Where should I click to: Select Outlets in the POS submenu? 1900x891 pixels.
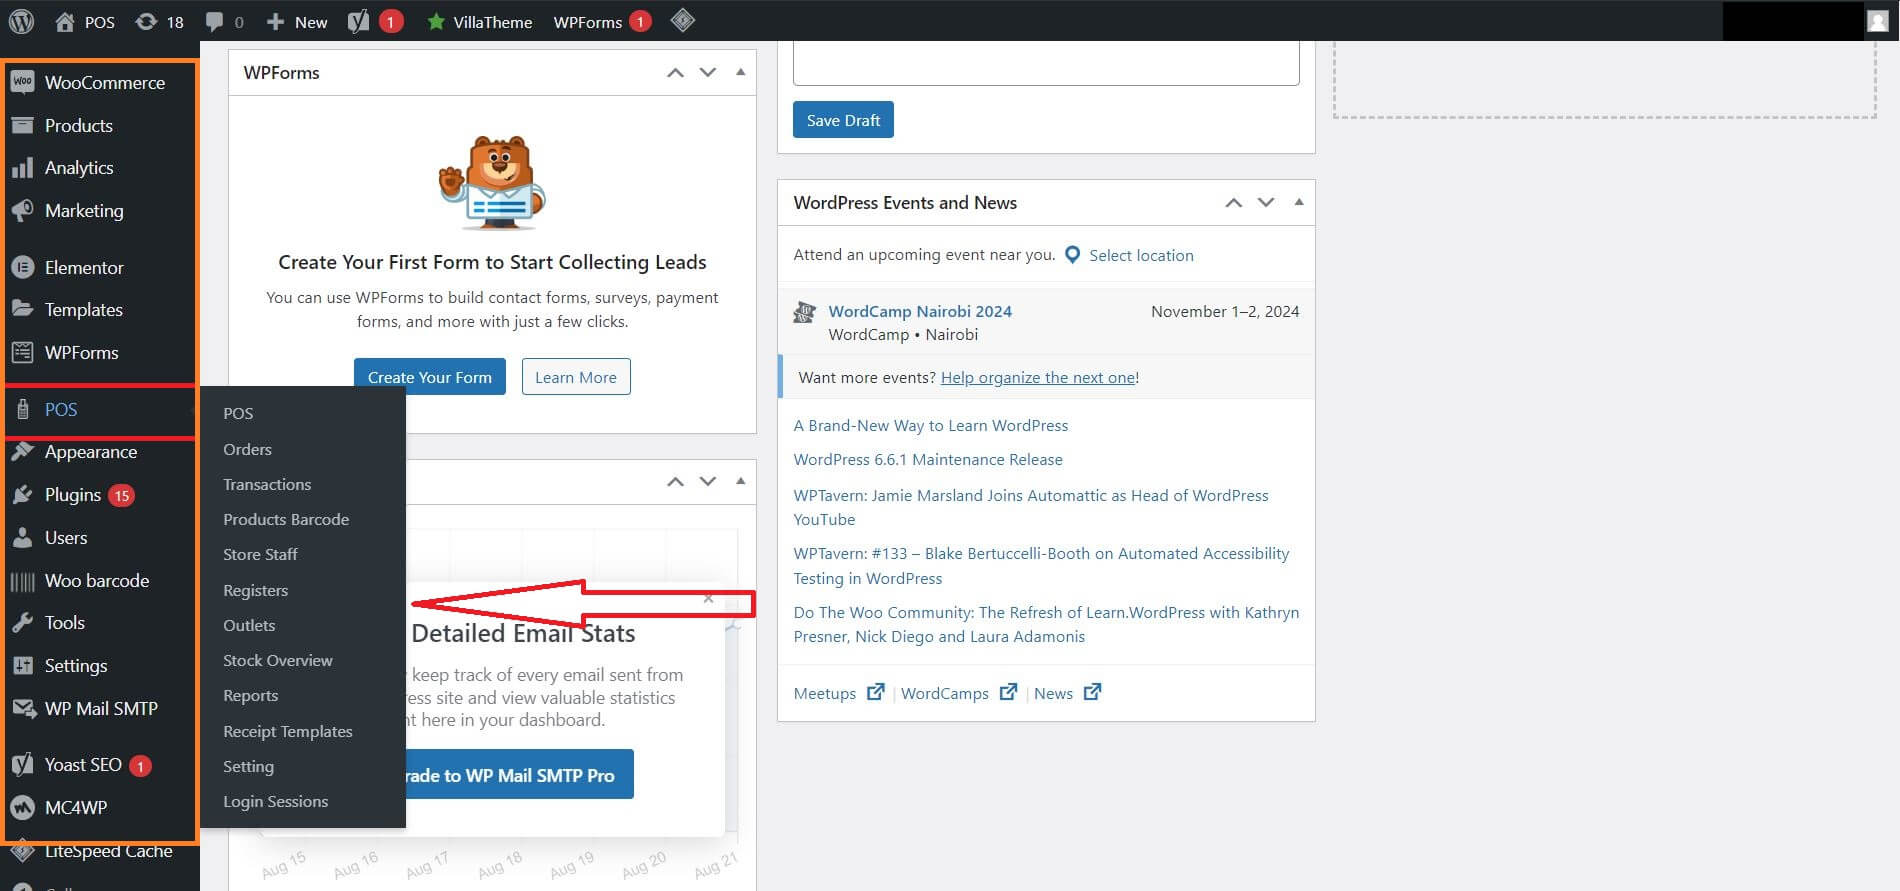pos(249,625)
